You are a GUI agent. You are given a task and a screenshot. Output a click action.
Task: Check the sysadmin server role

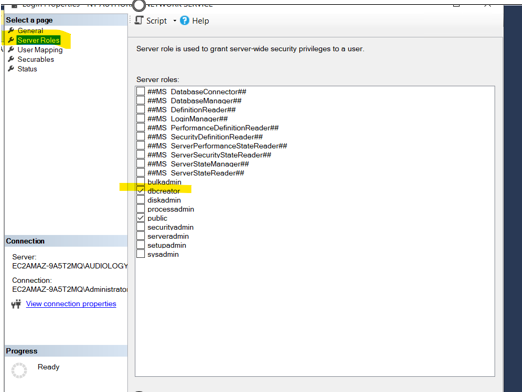(x=141, y=254)
